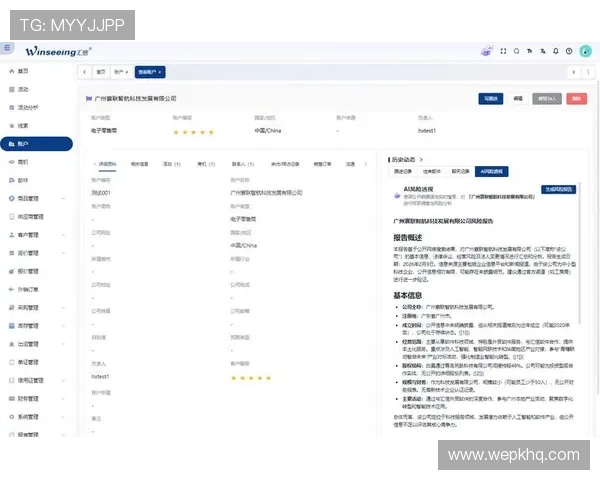Select the 活动 (1) detail tab
Screen dimensions: 600x480
pyautogui.click(x=171, y=164)
